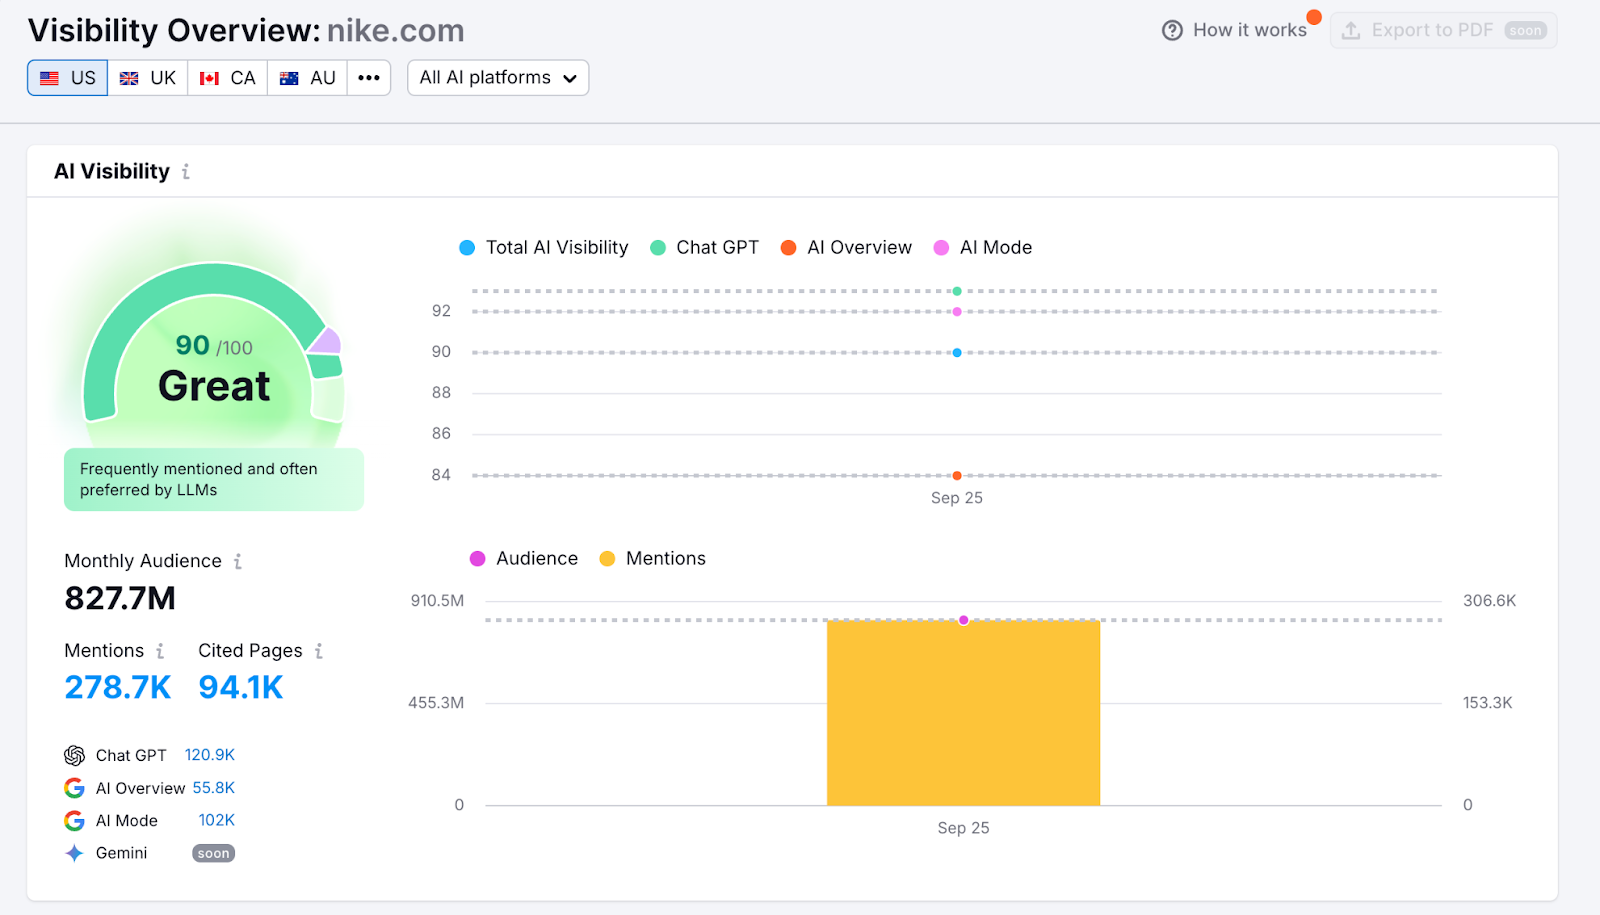Click the Gemini sparkle icon
Image resolution: width=1600 pixels, height=915 pixels.
(74, 853)
